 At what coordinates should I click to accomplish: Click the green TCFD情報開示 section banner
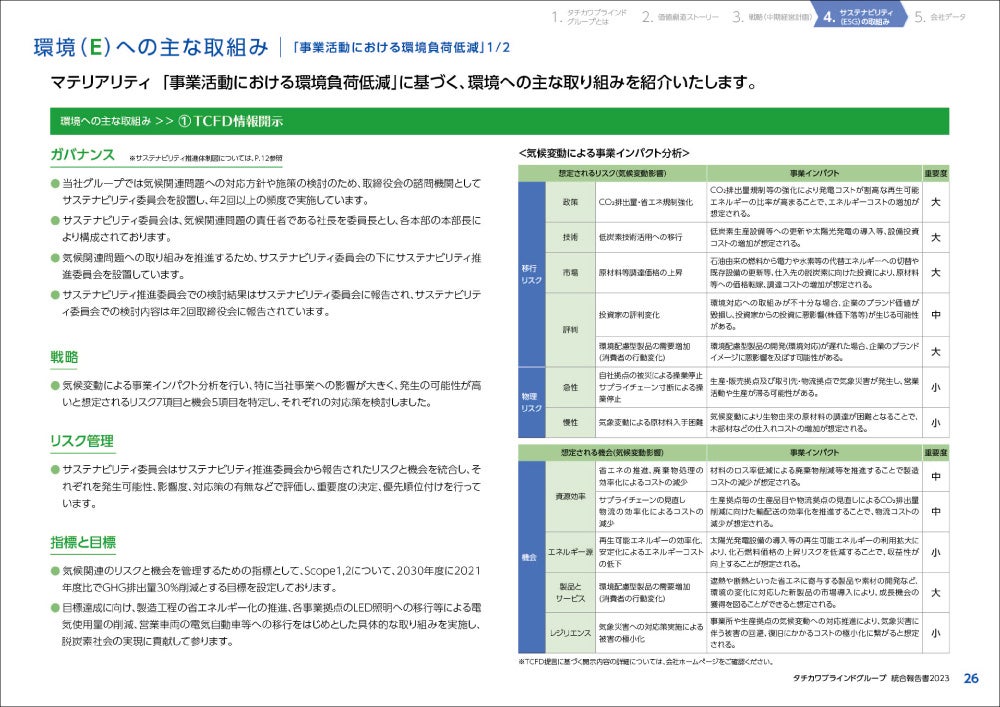click(x=499, y=121)
